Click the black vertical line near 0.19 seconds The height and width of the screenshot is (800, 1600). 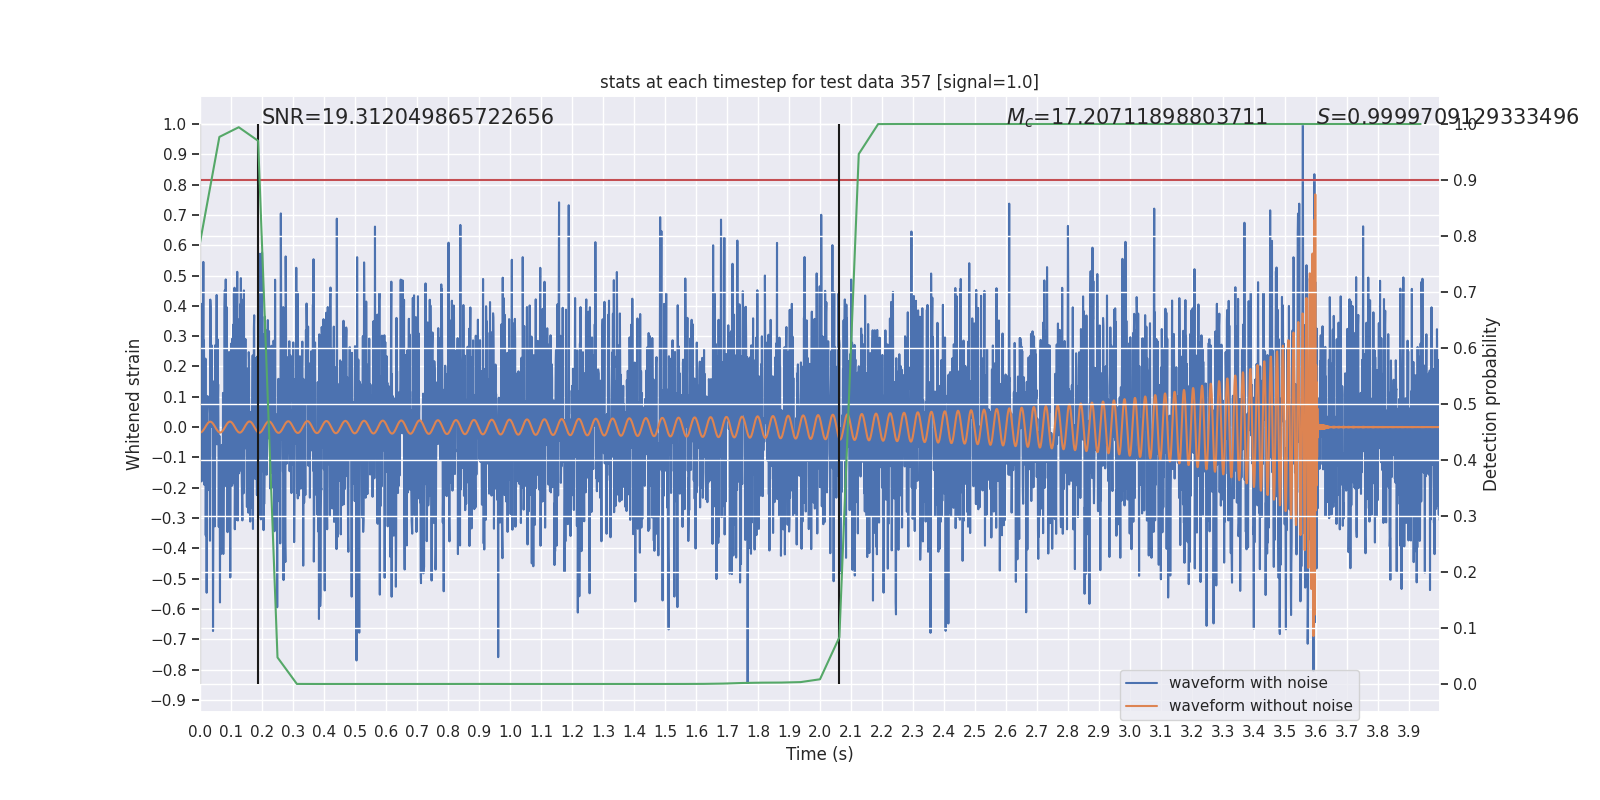258,404
